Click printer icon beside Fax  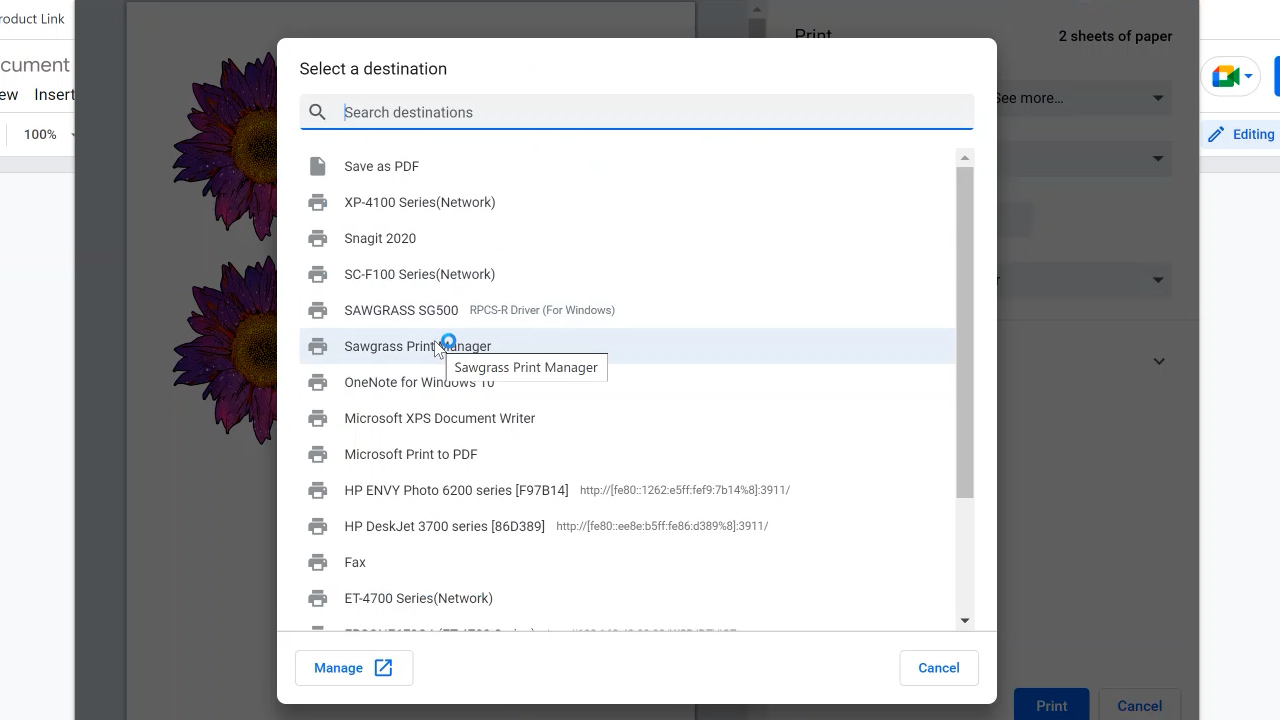[317, 562]
